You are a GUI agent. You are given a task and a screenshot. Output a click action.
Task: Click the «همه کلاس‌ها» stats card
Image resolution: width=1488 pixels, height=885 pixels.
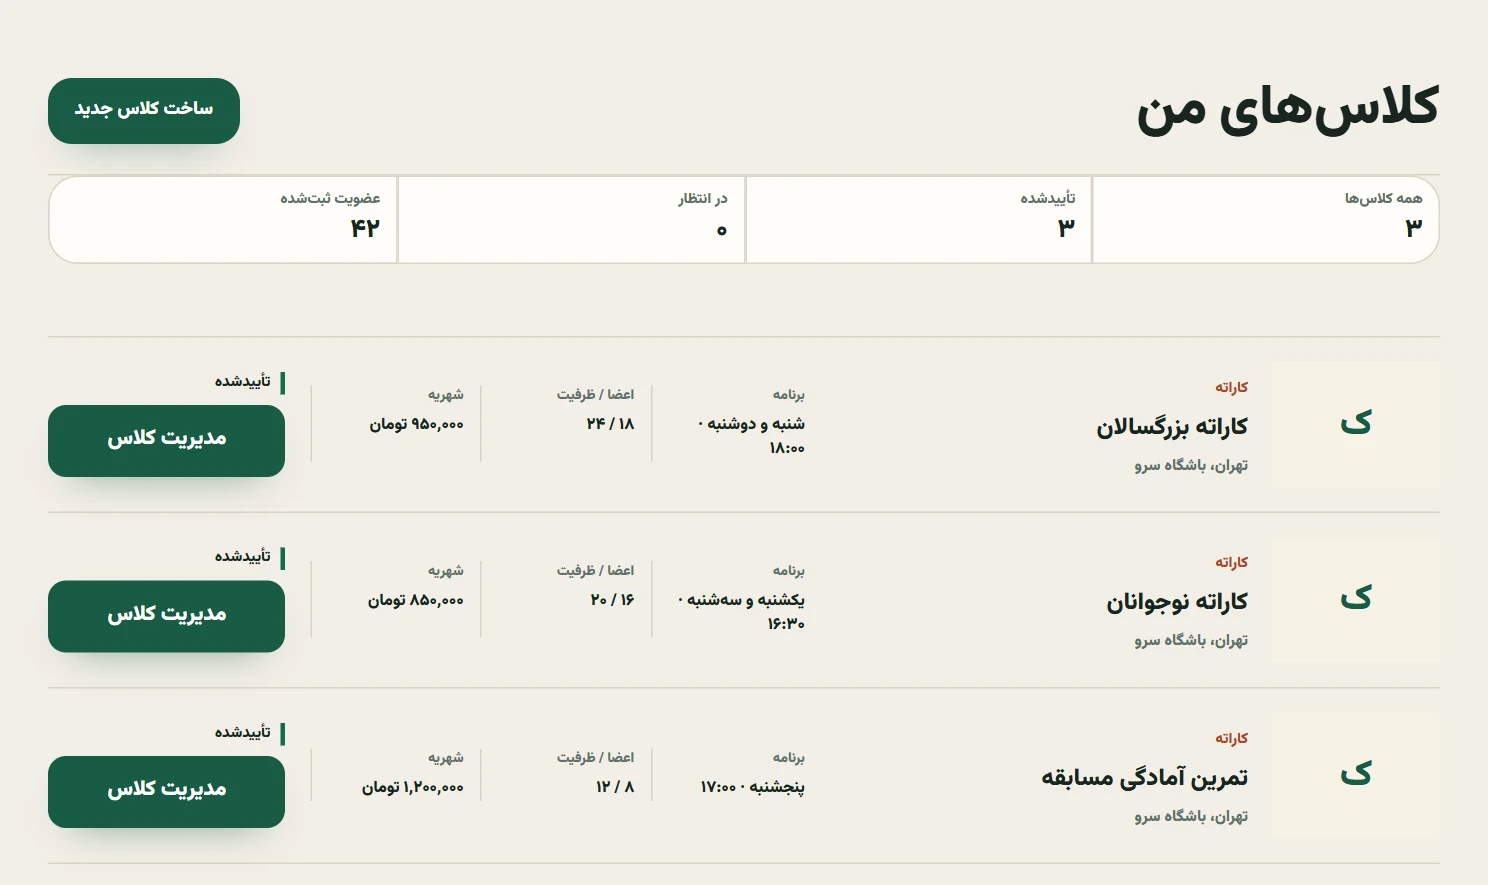[1266, 220]
